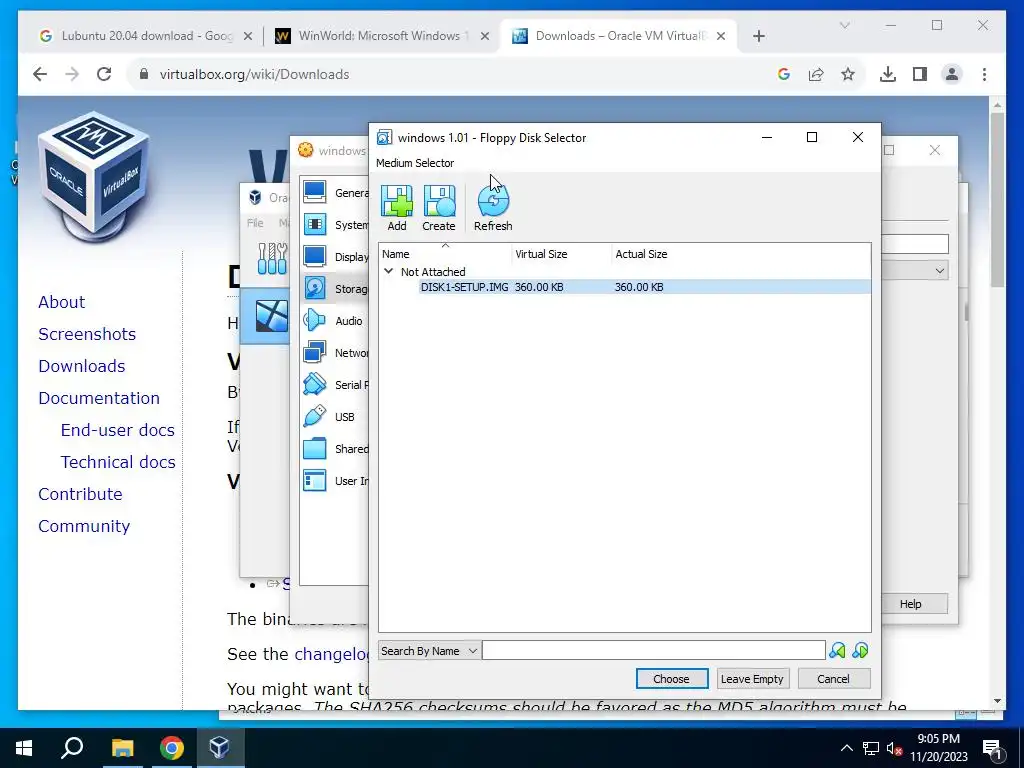Click the Choose button
1024x768 pixels.
[671, 679]
